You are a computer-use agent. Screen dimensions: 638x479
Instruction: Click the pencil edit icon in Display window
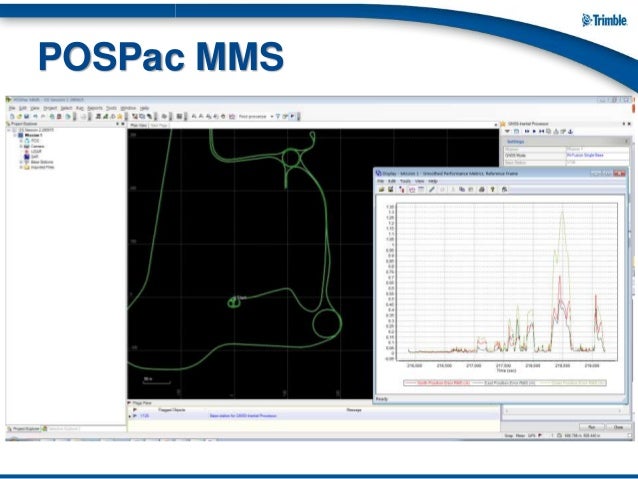432,189
